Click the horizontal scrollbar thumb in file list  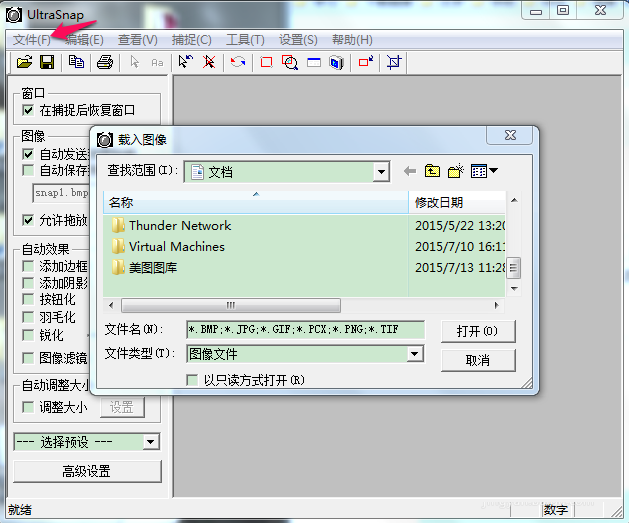(231, 305)
